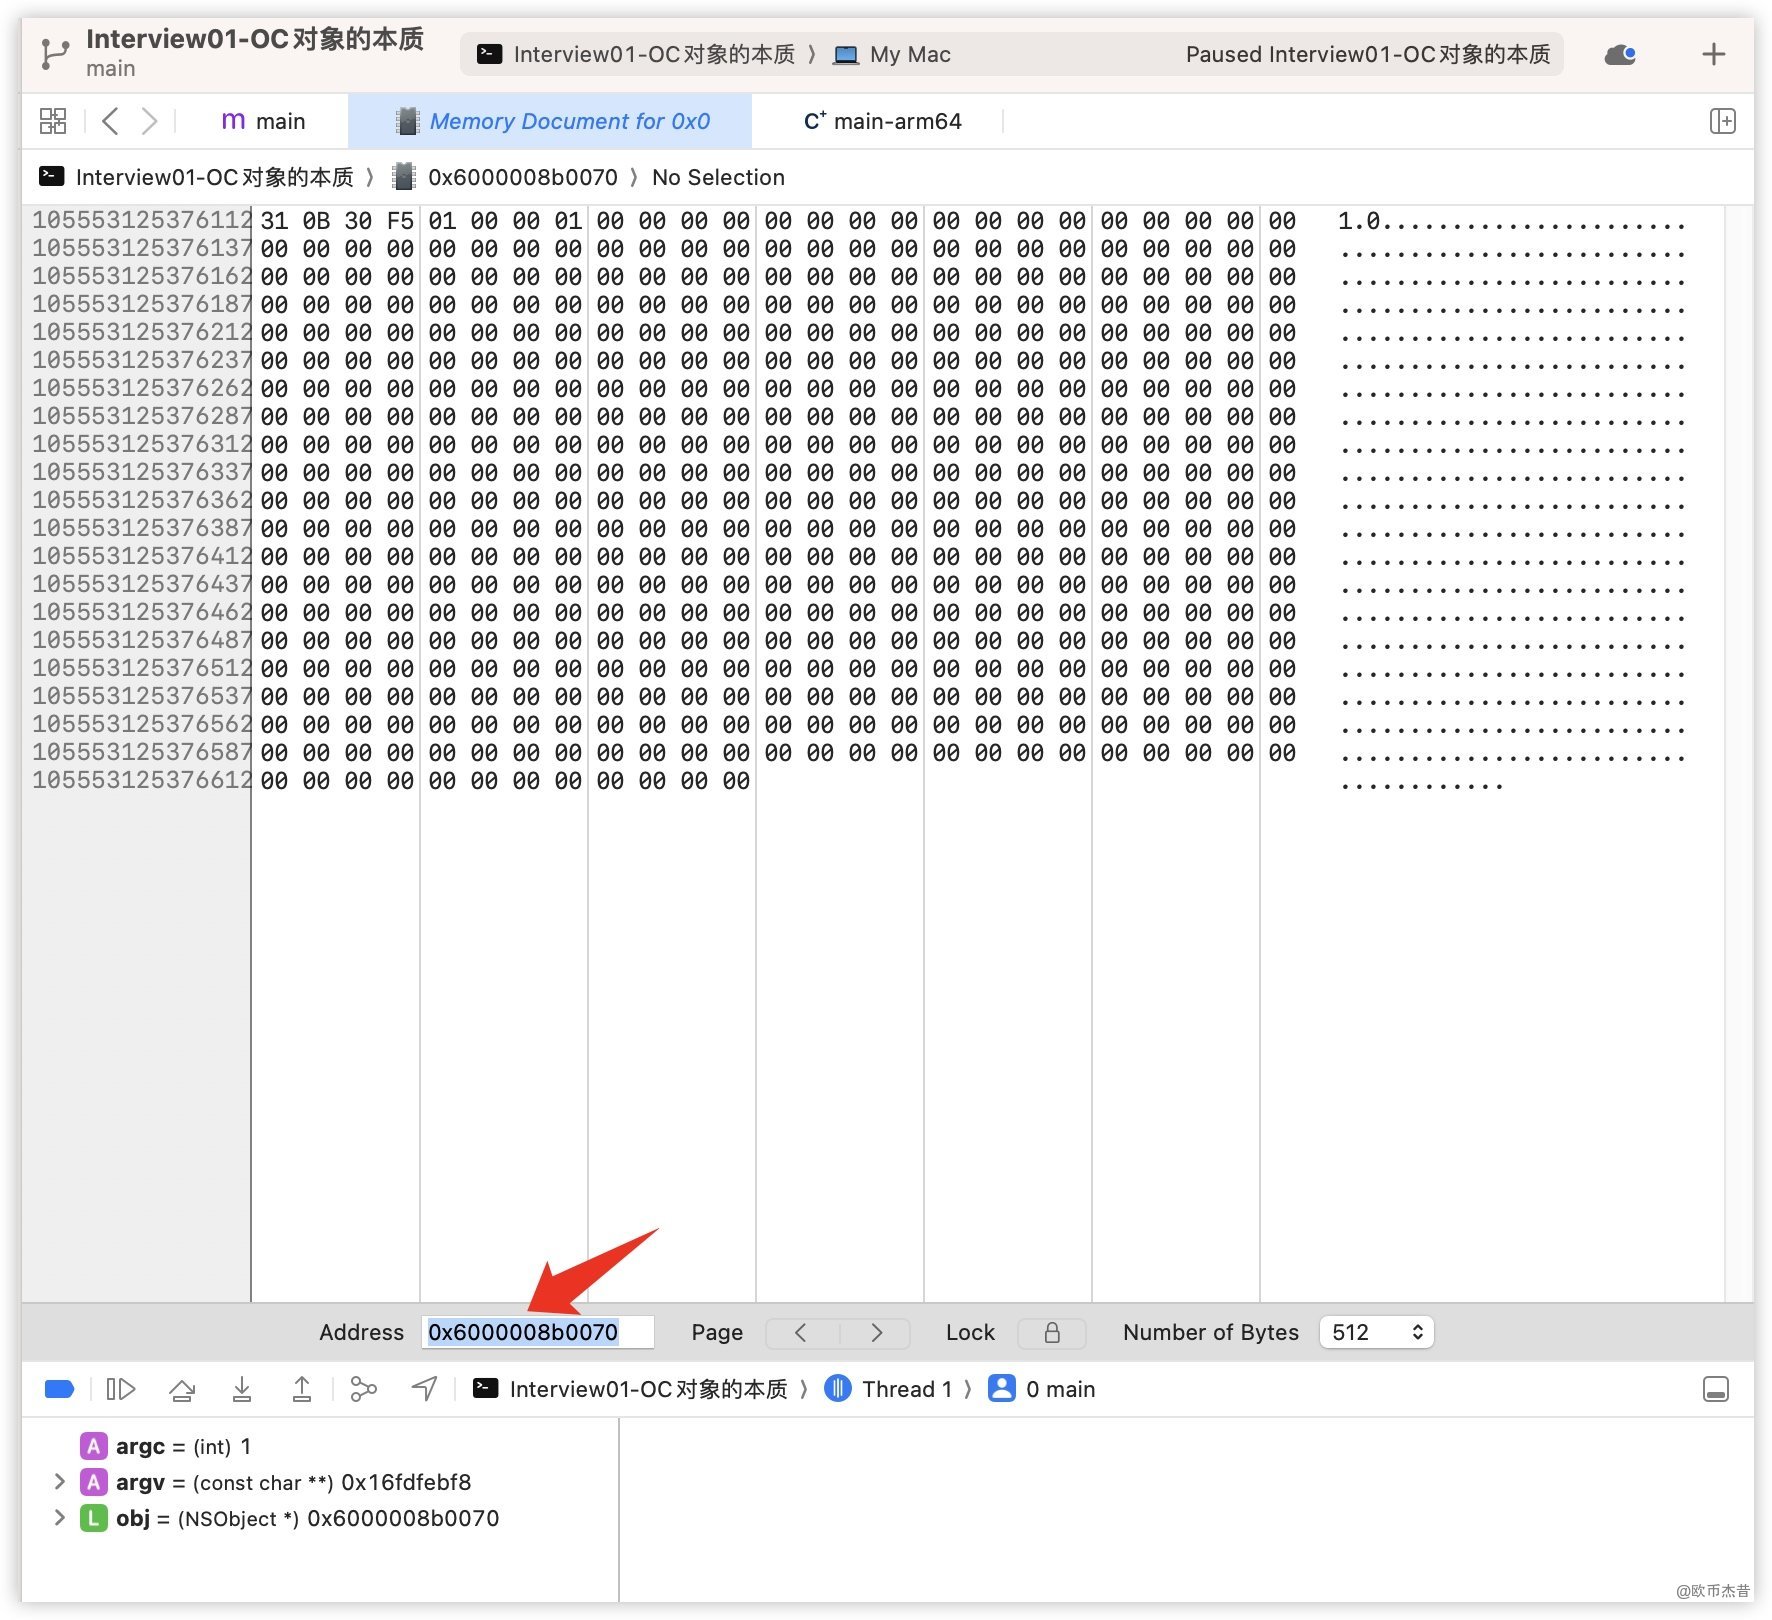The image size is (1772, 1620).
Task: Toggle the memory Lock button
Action: 1051,1332
